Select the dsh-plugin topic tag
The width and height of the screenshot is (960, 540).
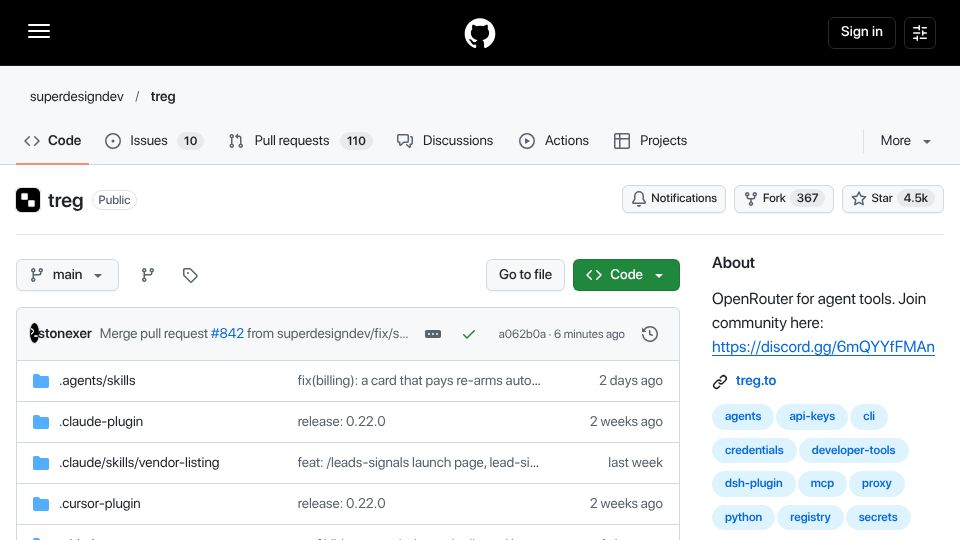coord(754,483)
